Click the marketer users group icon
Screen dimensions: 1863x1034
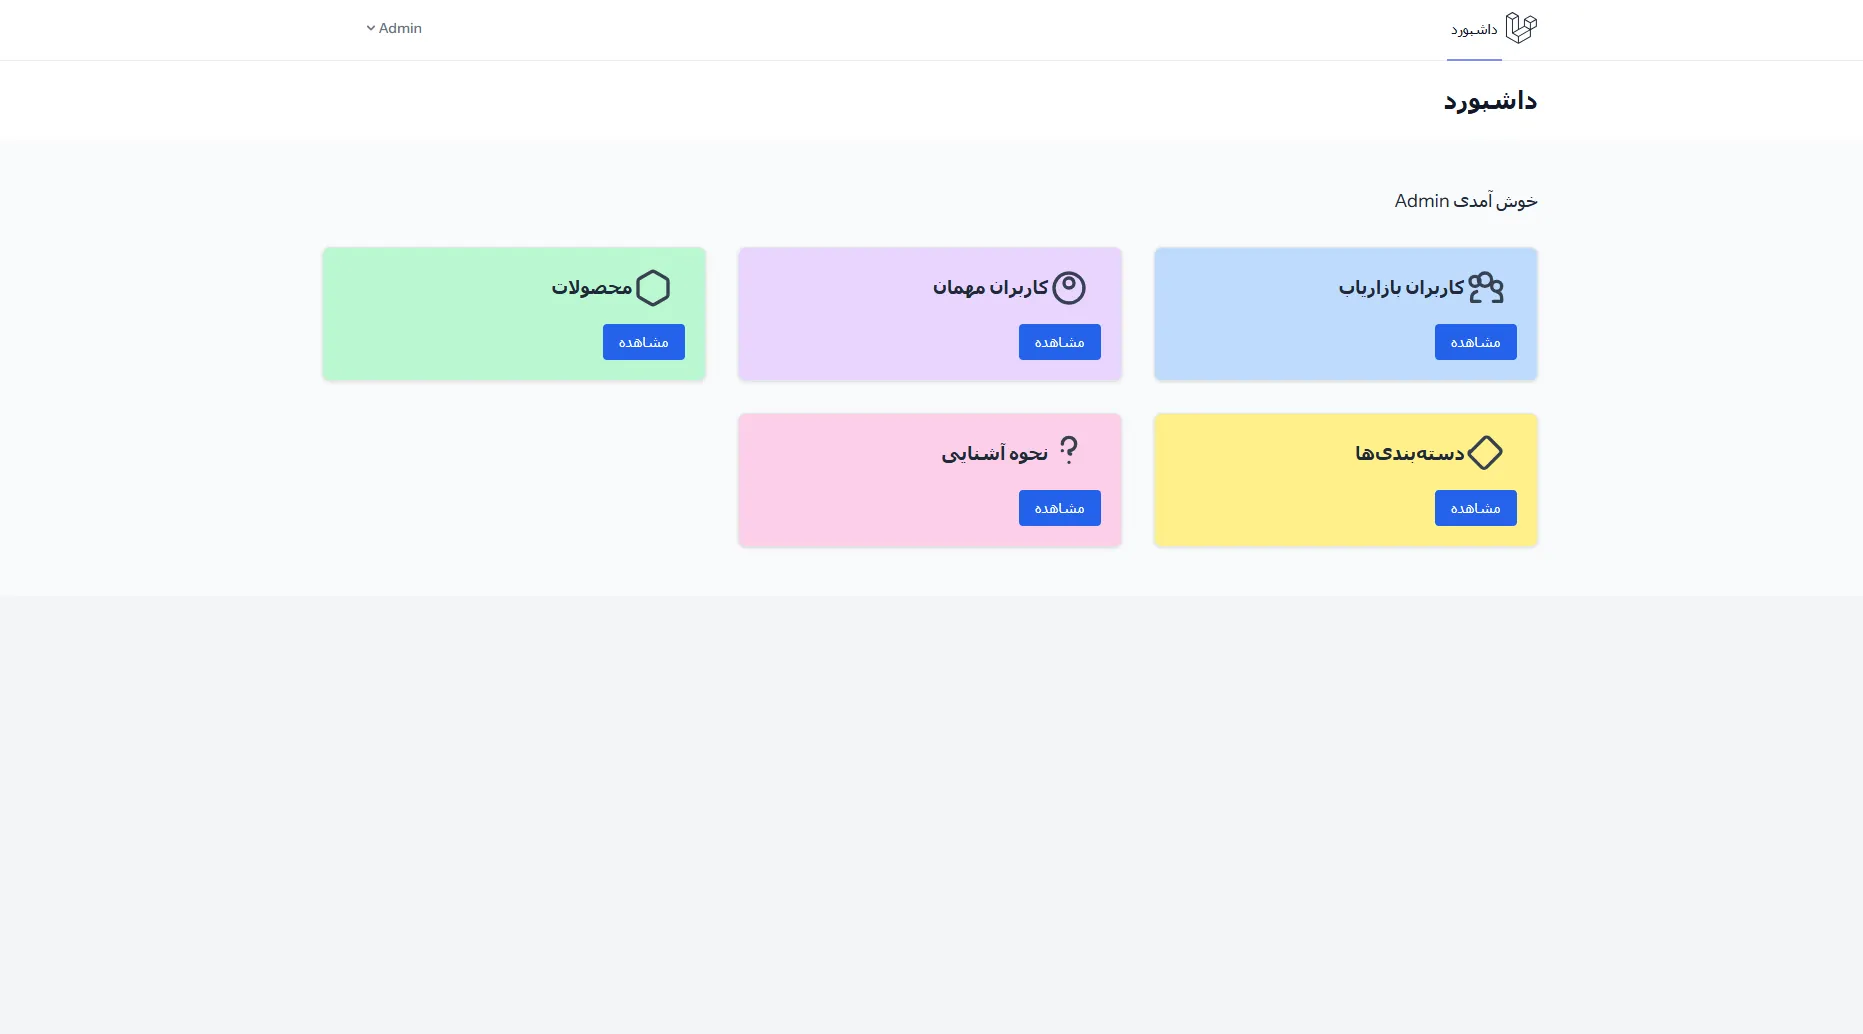1485,288
